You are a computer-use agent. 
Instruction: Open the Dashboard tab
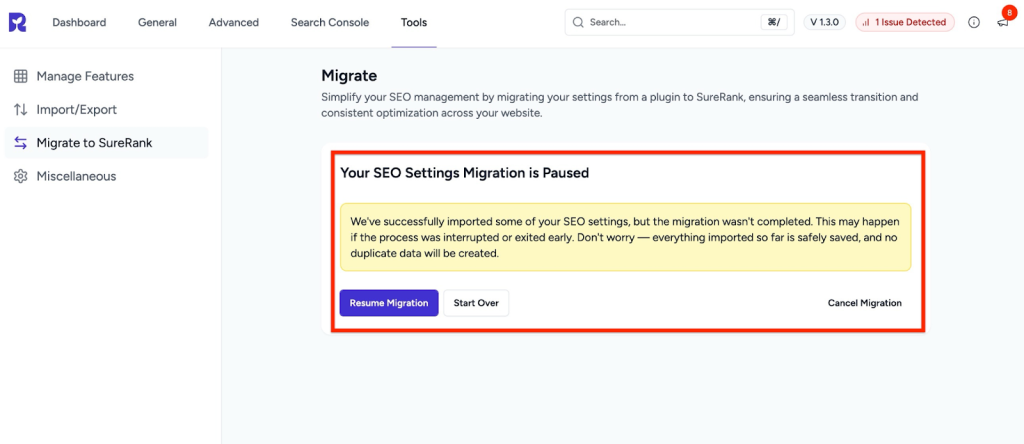[x=79, y=22]
